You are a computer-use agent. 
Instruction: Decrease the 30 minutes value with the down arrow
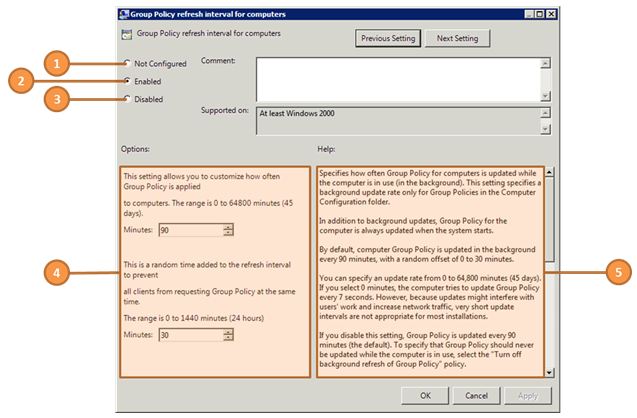click(x=228, y=338)
